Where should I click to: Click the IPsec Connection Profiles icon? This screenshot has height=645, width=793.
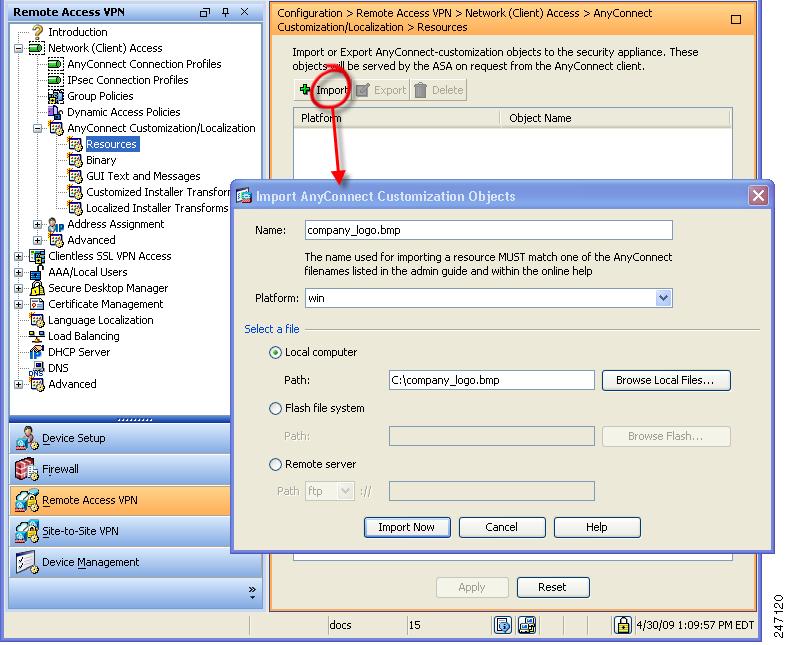tap(55, 80)
